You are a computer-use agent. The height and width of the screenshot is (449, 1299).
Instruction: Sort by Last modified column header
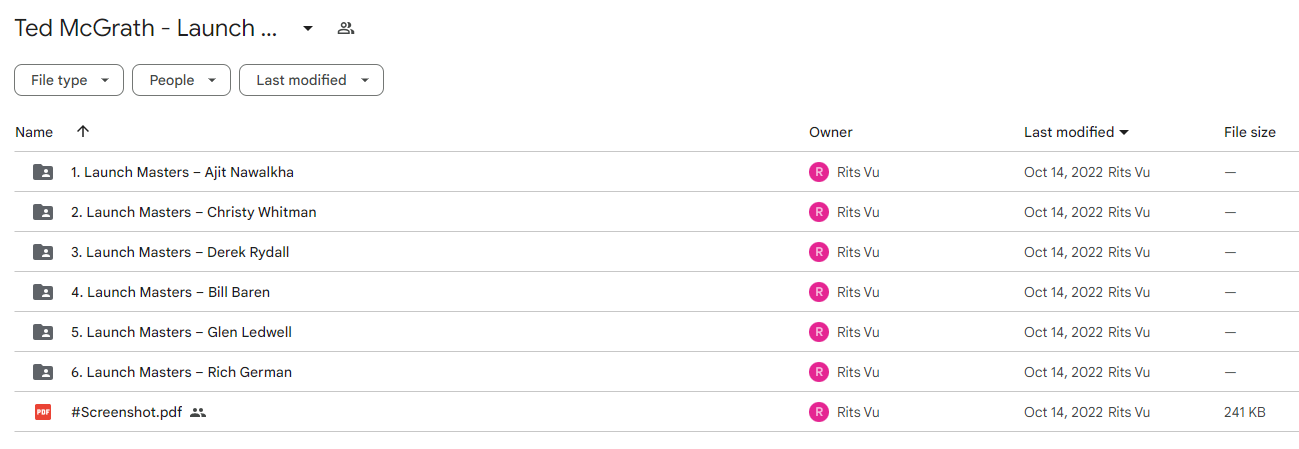click(1077, 132)
